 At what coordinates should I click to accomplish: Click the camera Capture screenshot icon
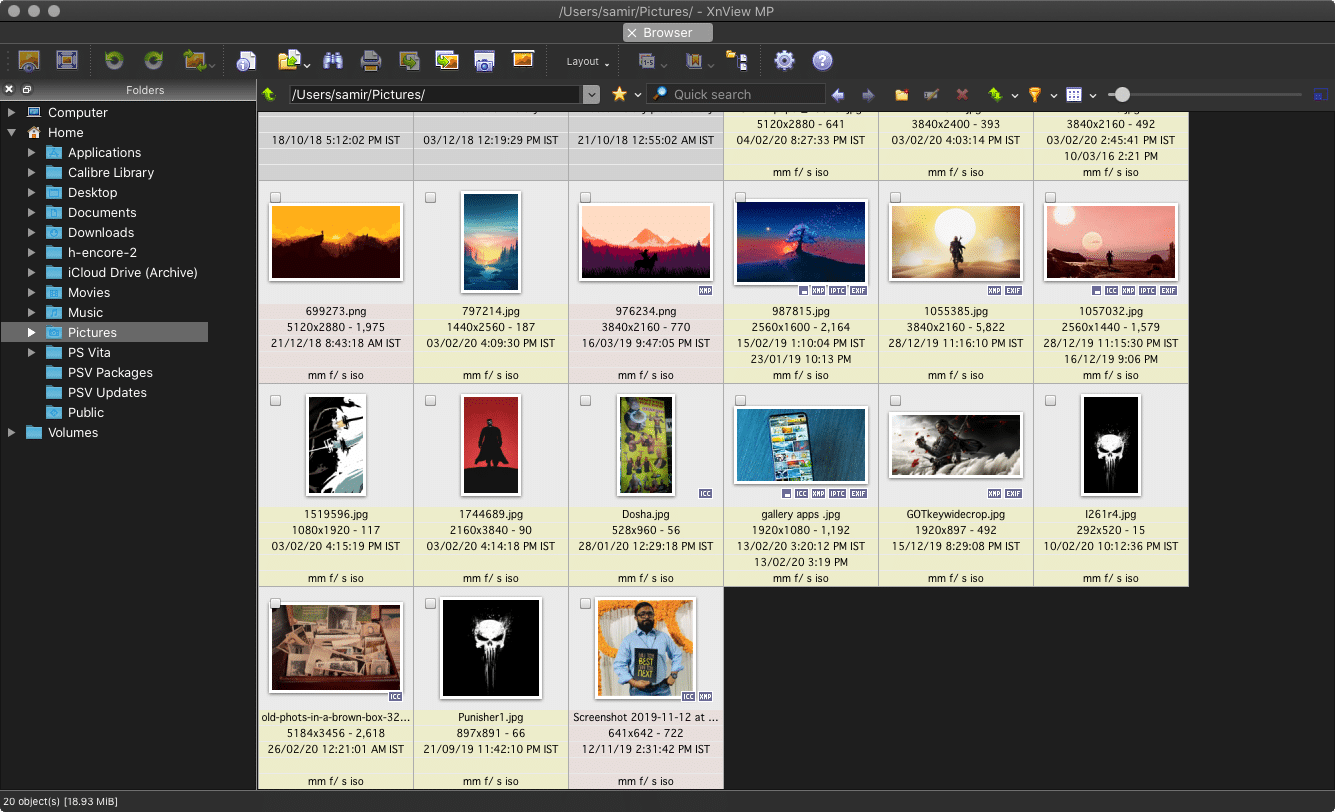pyautogui.click(x=484, y=61)
